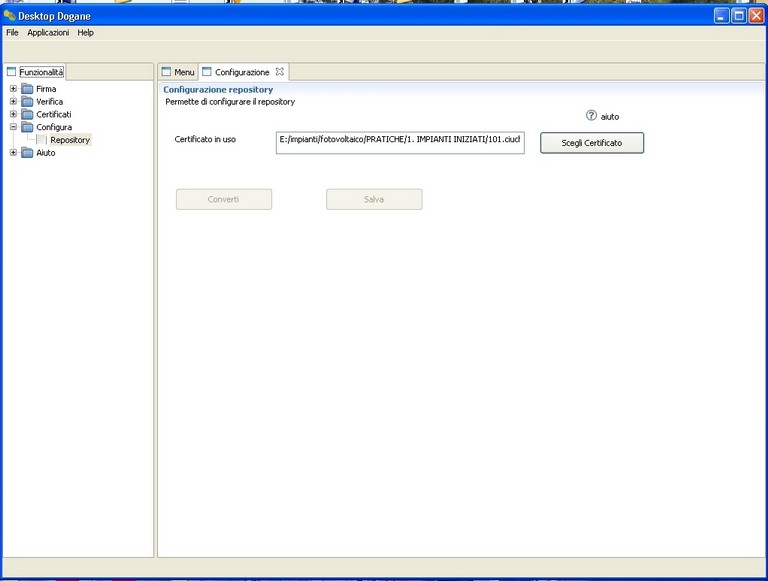Click the Scegli Certificato button
The width and height of the screenshot is (768, 581).
(x=592, y=143)
